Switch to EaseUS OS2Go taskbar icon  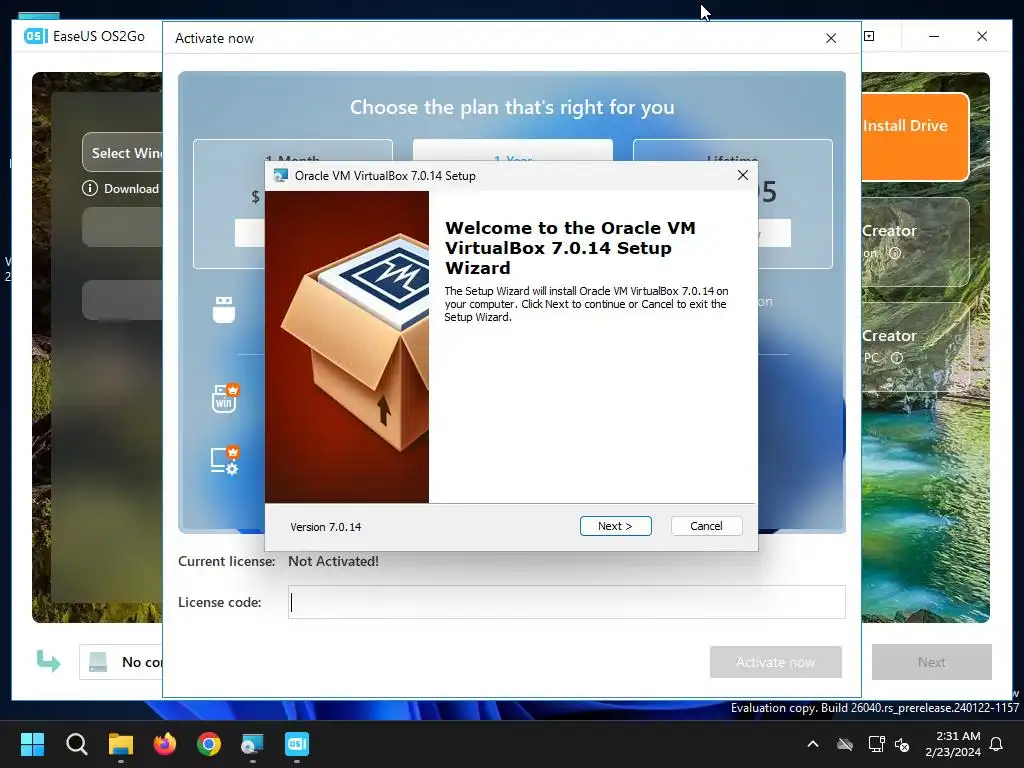(x=297, y=744)
